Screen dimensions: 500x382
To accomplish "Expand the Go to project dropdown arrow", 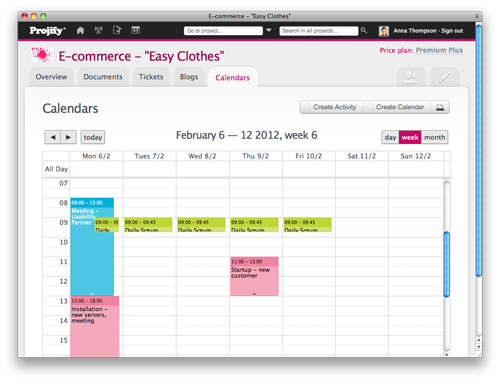I will (269, 30).
